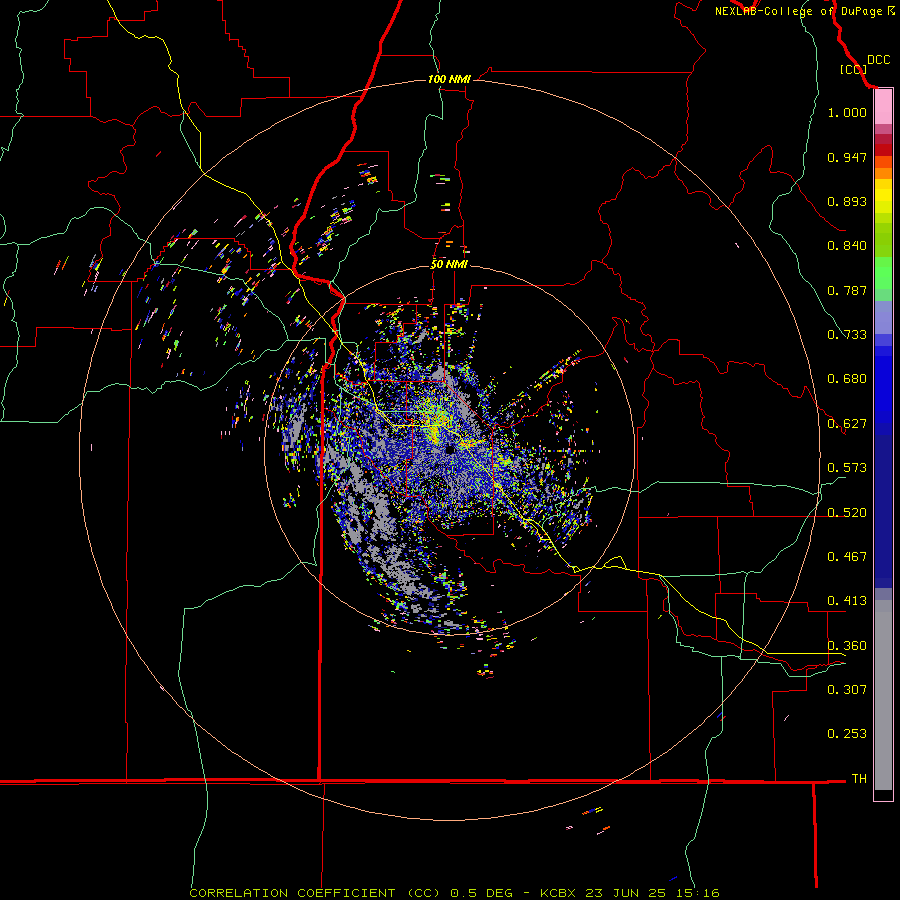Image resolution: width=900 pixels, height=900 pixels.
Task: Click the gray swatch in the color bar
Action: coord(883,695)
